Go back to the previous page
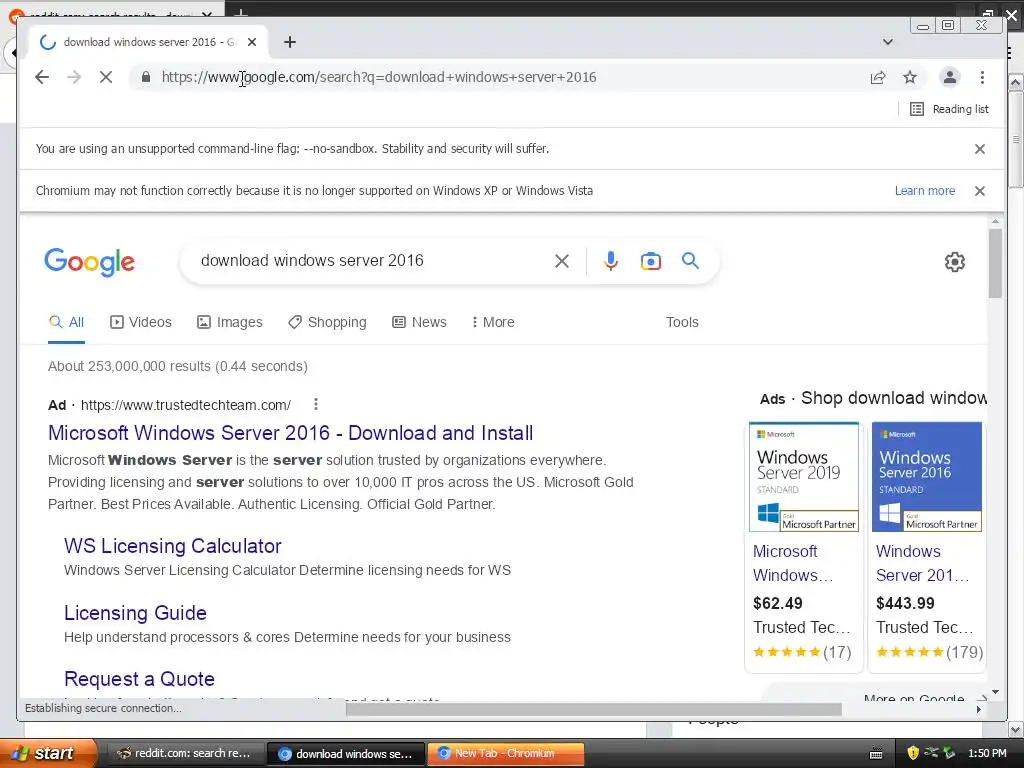 (x=42, y=77)
